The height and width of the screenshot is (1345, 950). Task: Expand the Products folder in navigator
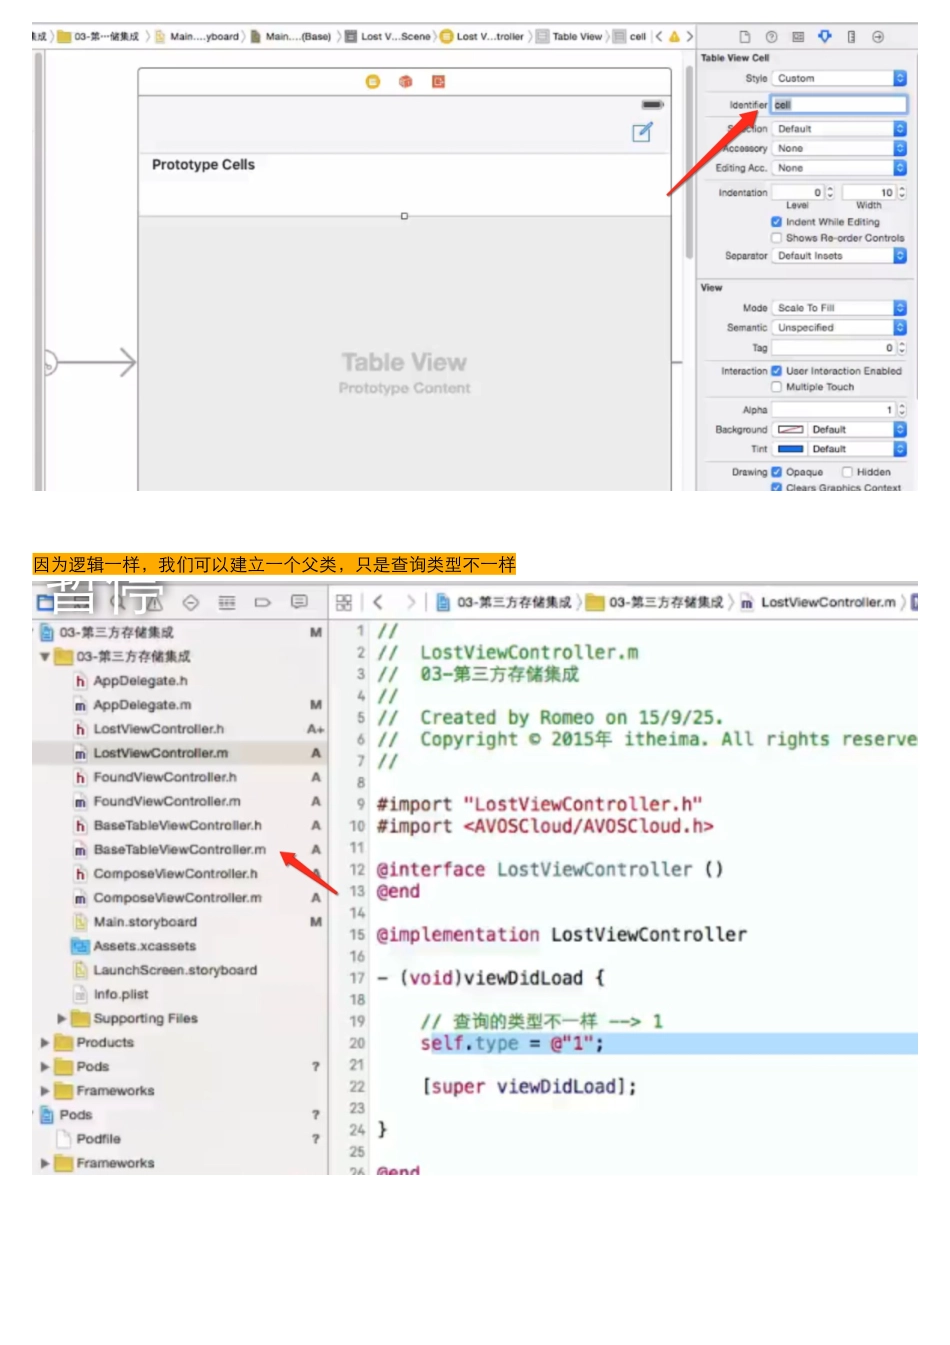[45, 1042]
